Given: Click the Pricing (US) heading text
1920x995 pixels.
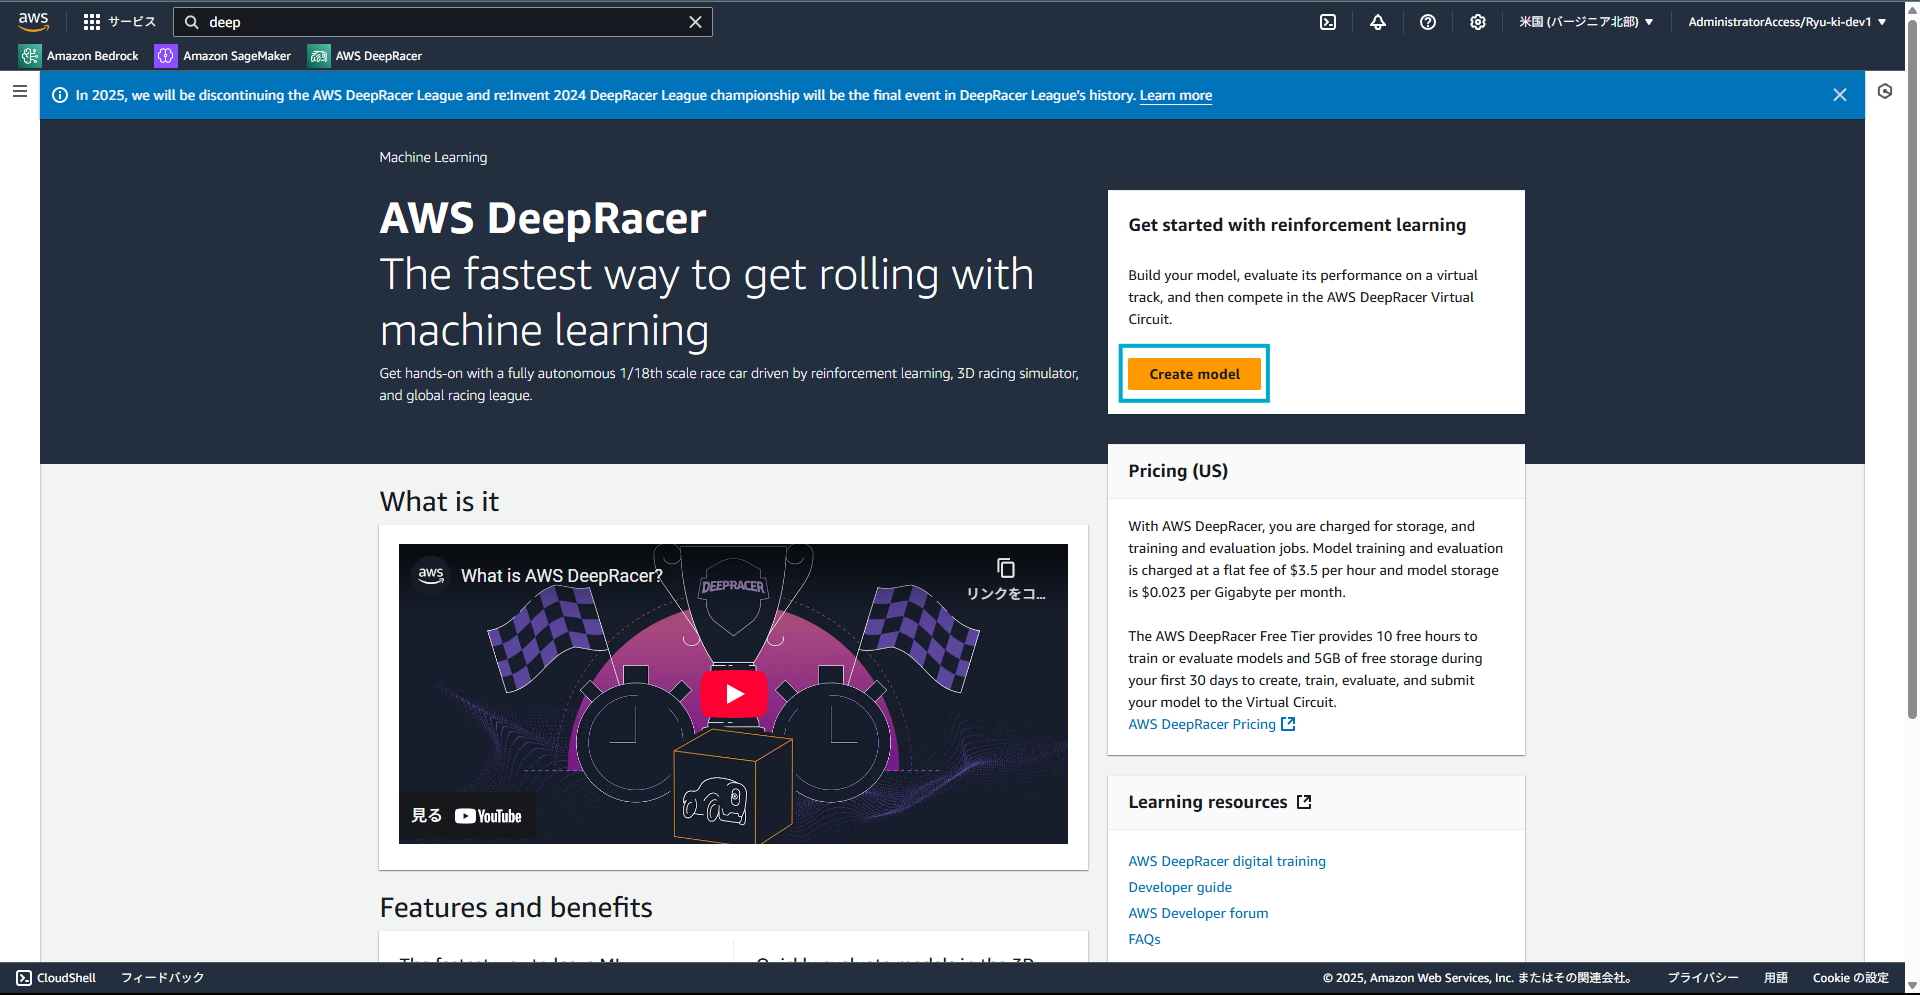Looking at the screenshot, I should click(1178, 471).
